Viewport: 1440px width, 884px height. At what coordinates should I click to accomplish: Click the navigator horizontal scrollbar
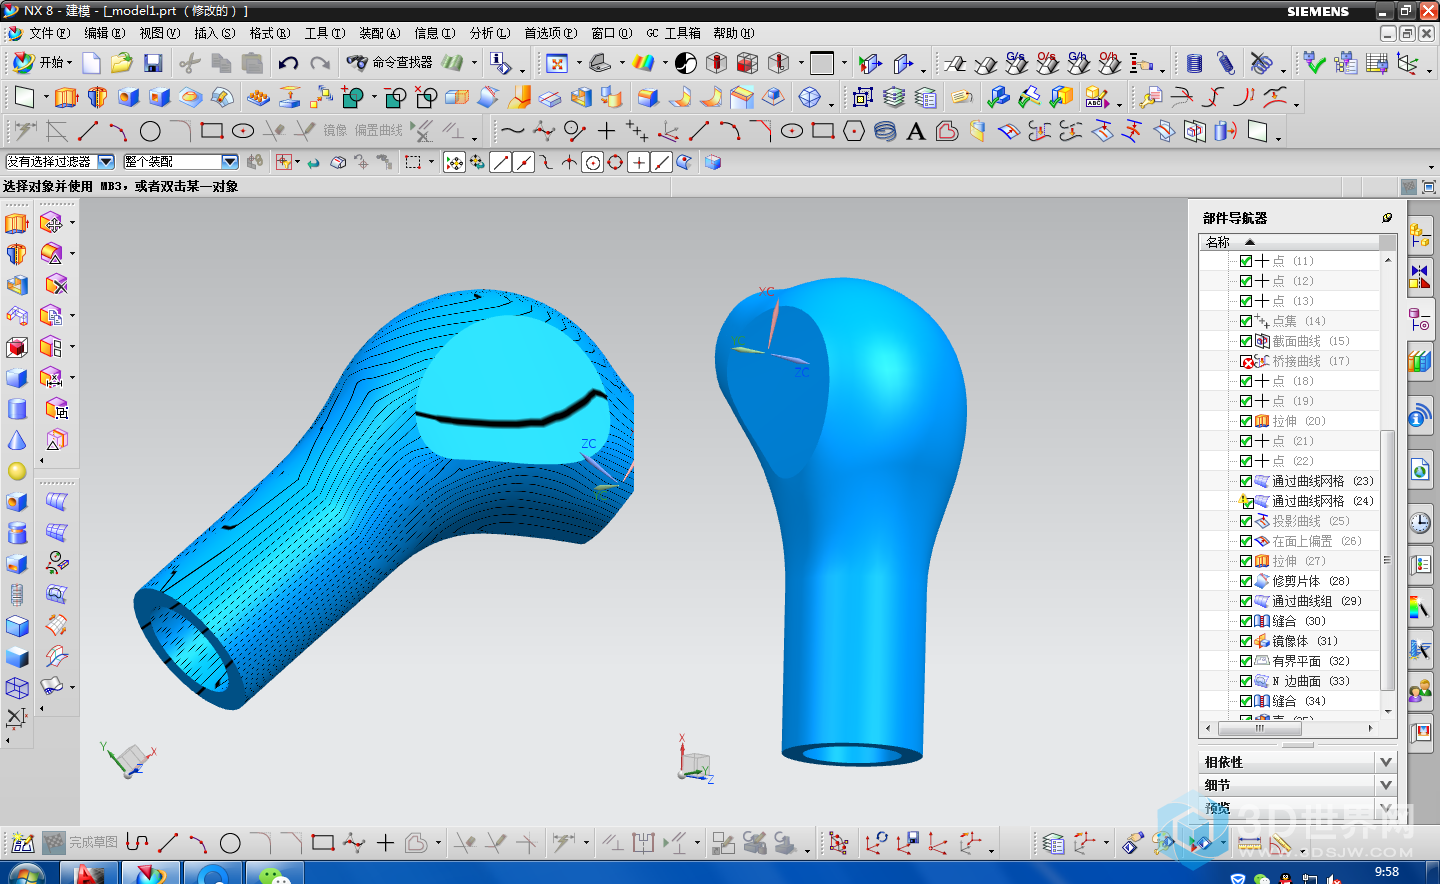coord(1259,728)
